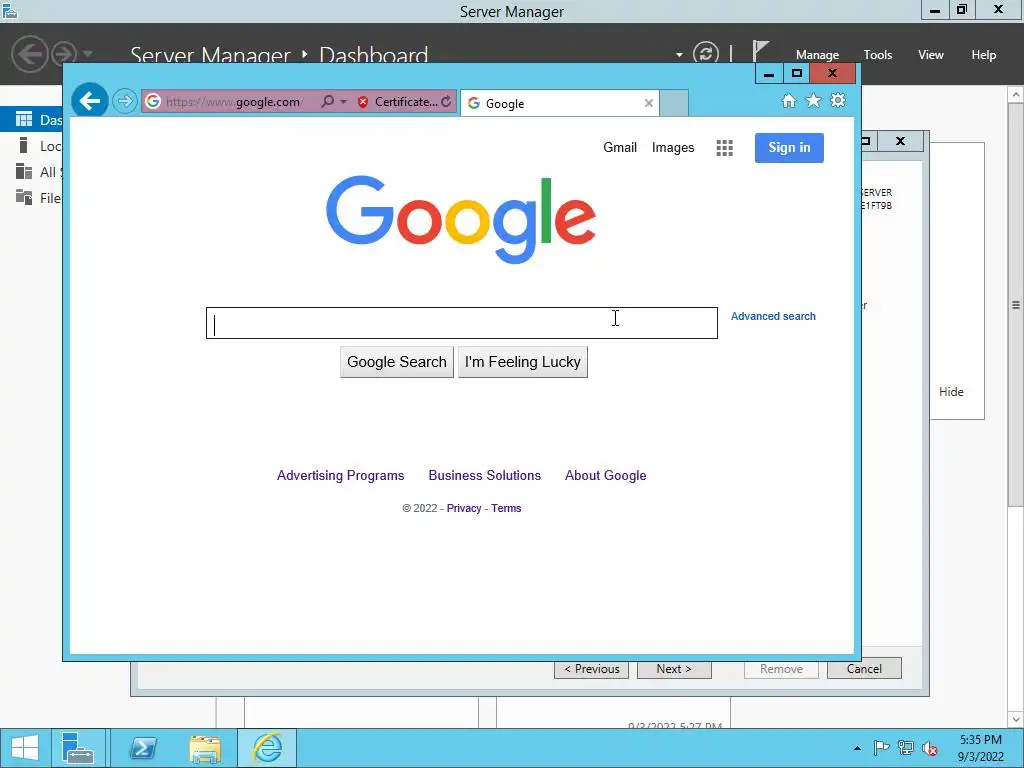This screenshot has width=1024, height=768.
Task: Show hidden system tray icons
Action: 857,748
